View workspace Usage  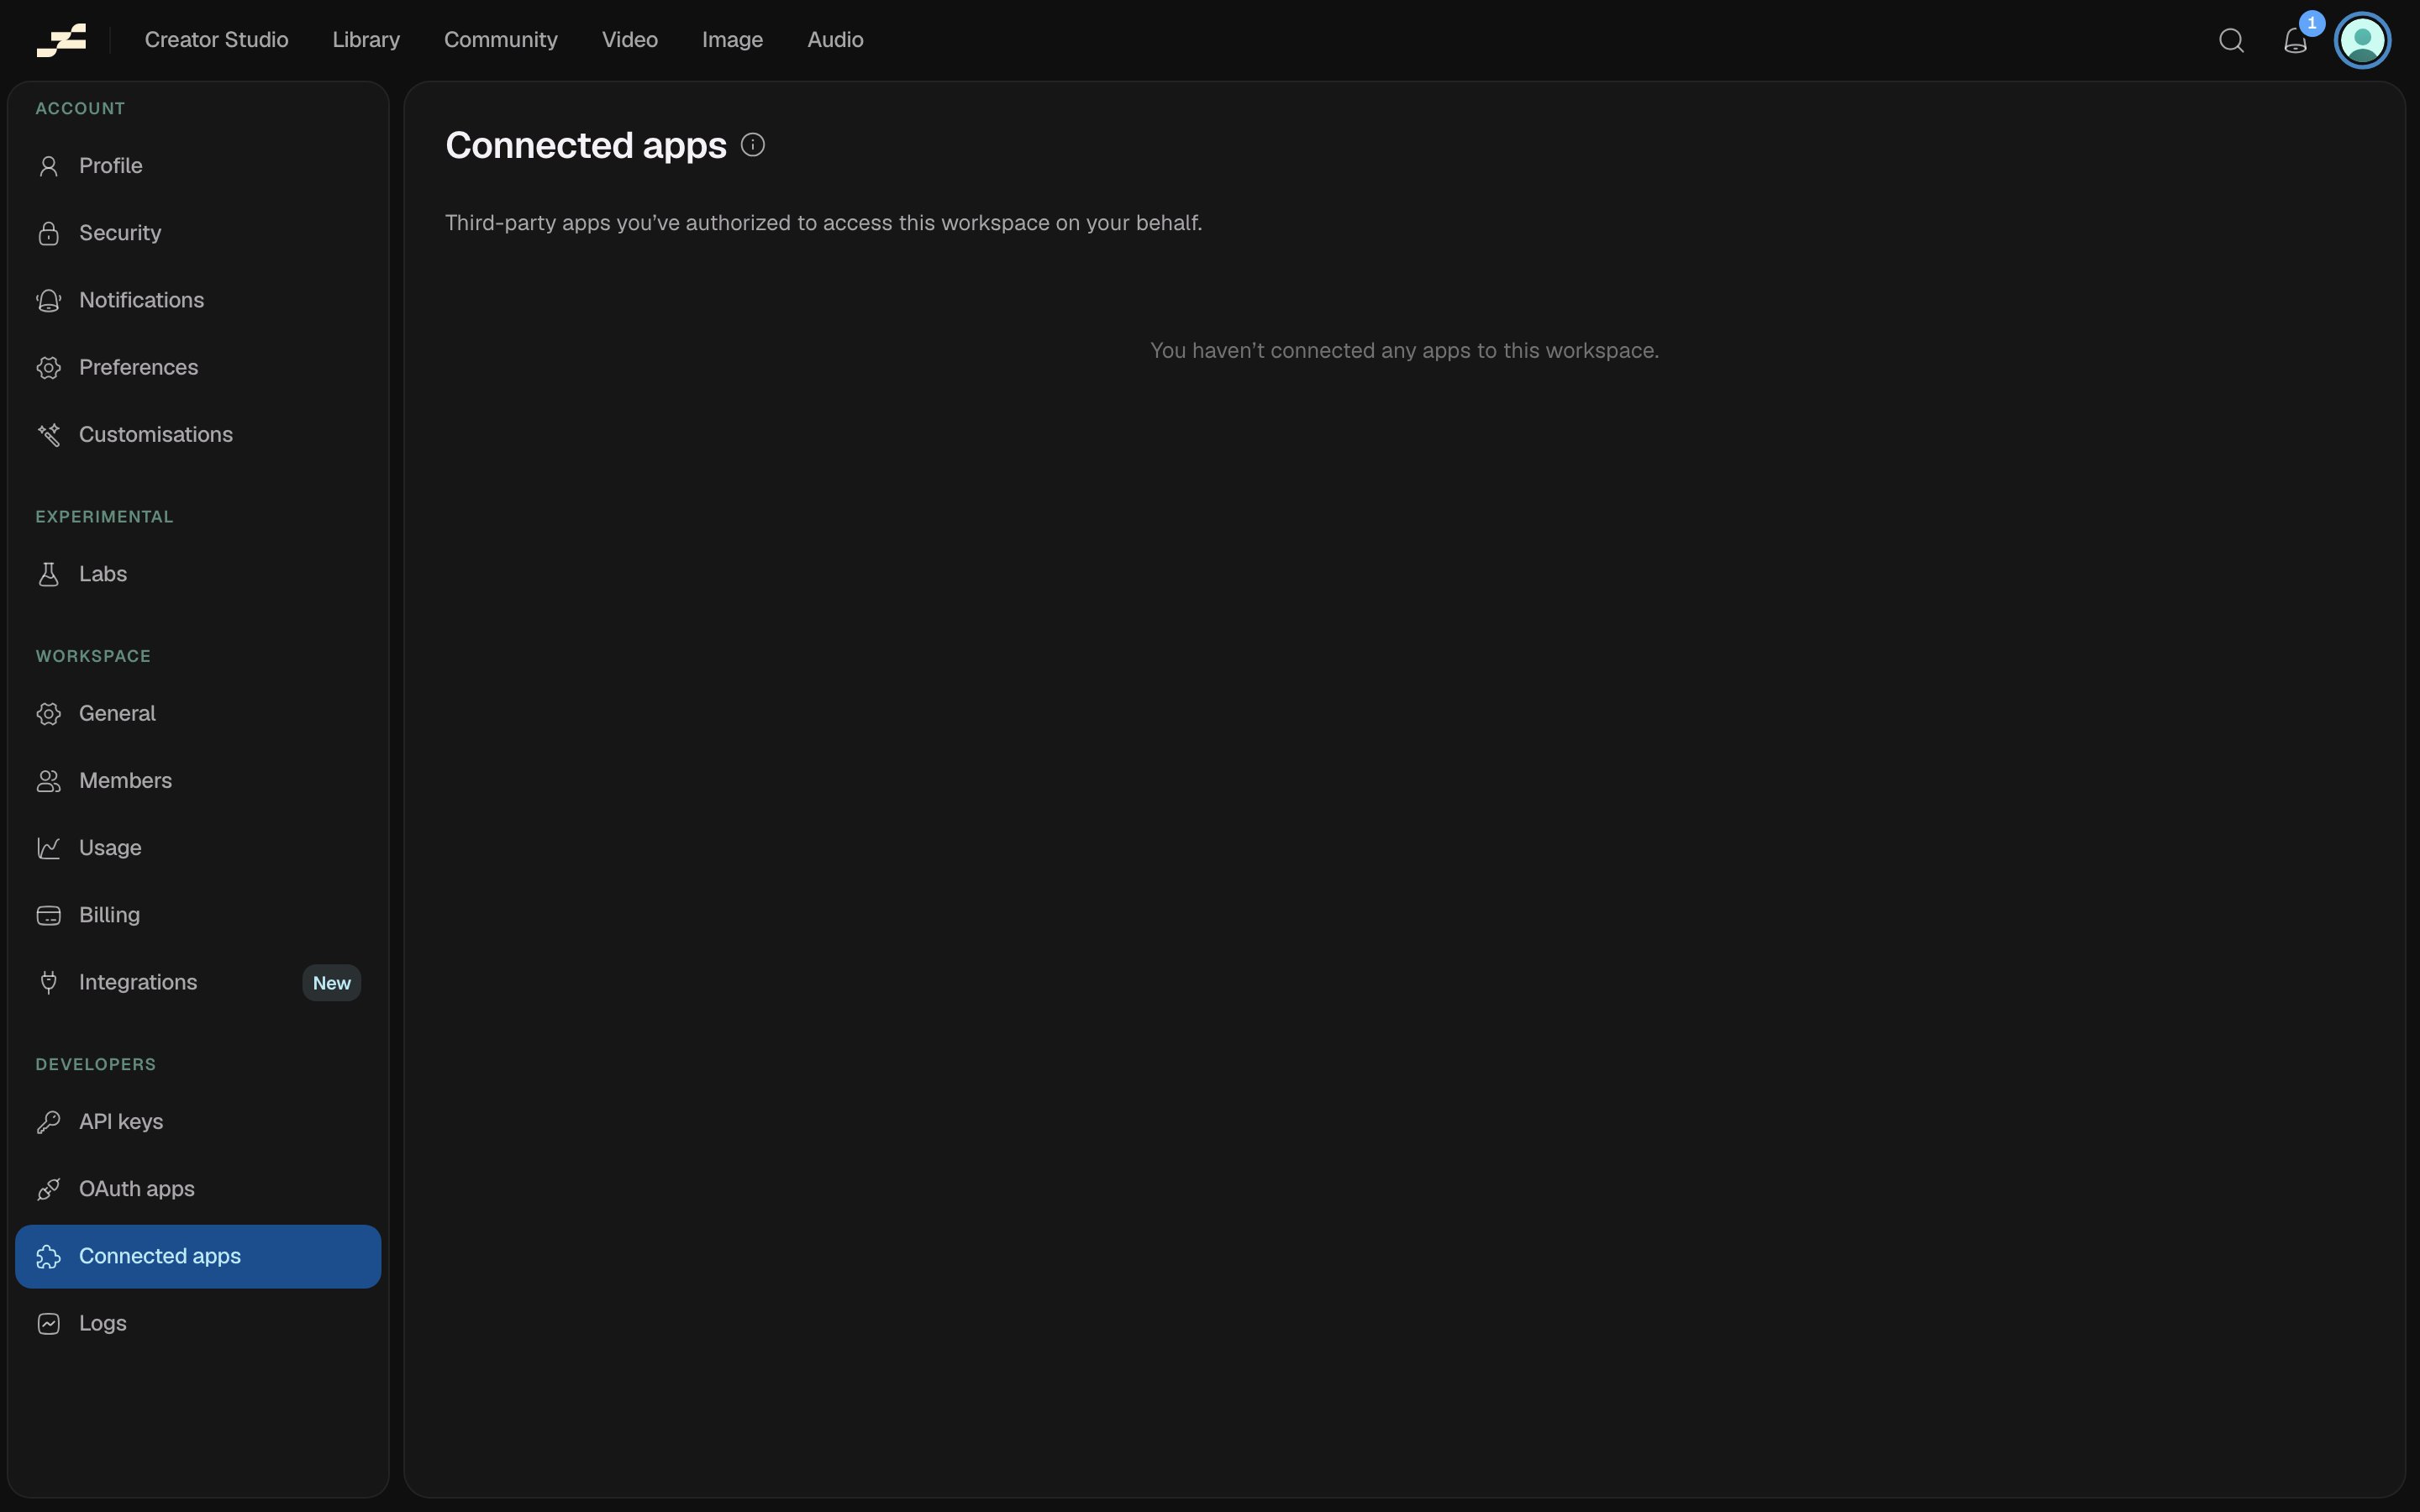click(x=198, y=848)
